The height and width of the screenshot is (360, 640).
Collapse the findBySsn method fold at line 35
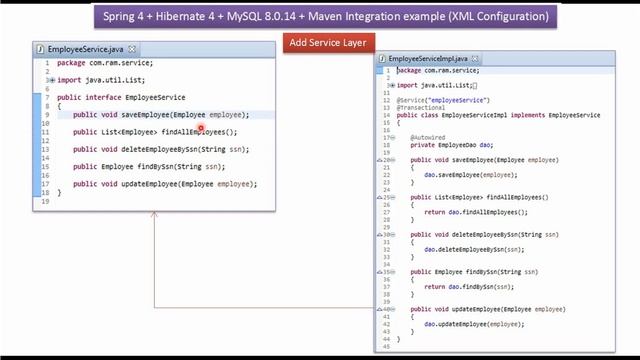[x=393, y=272]
